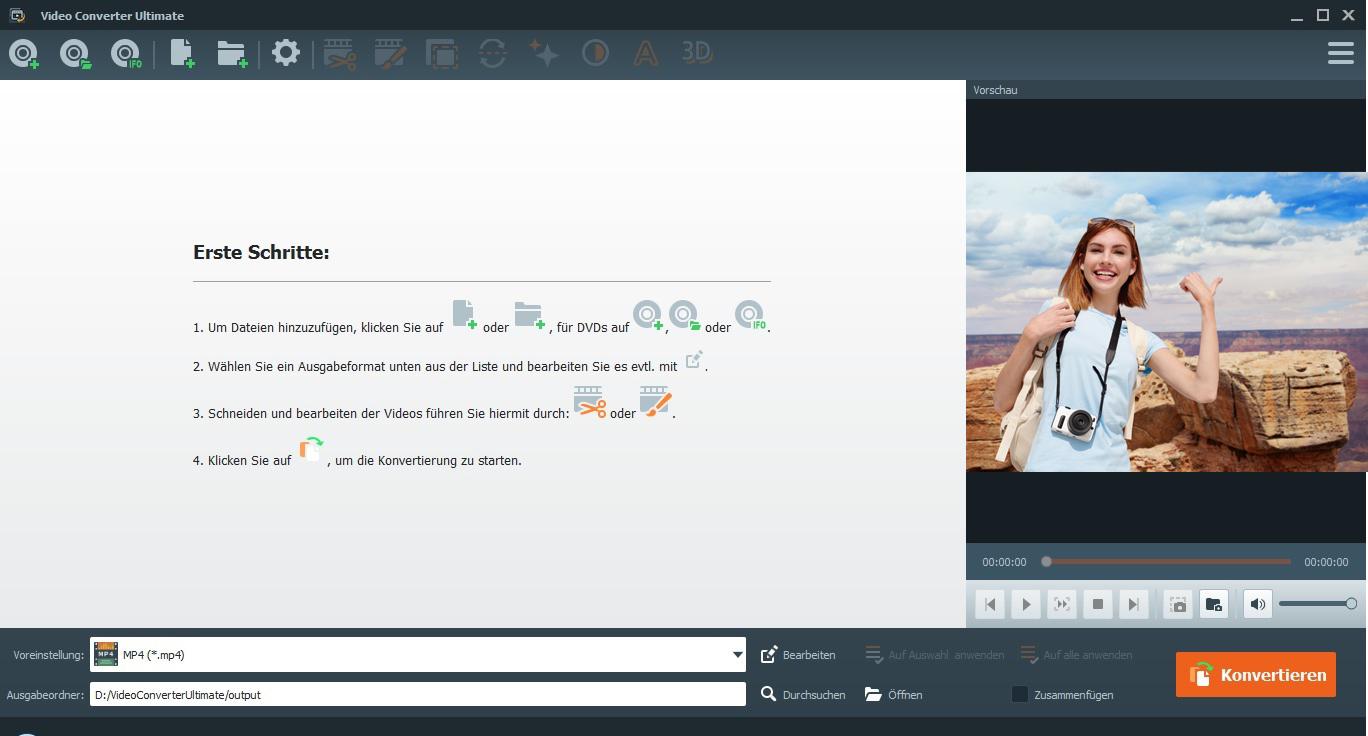Expand the Voreinstellung format dropdown
Image resolution: width=1368 pixels, height=736 pixels.
[x=737, y=655]
